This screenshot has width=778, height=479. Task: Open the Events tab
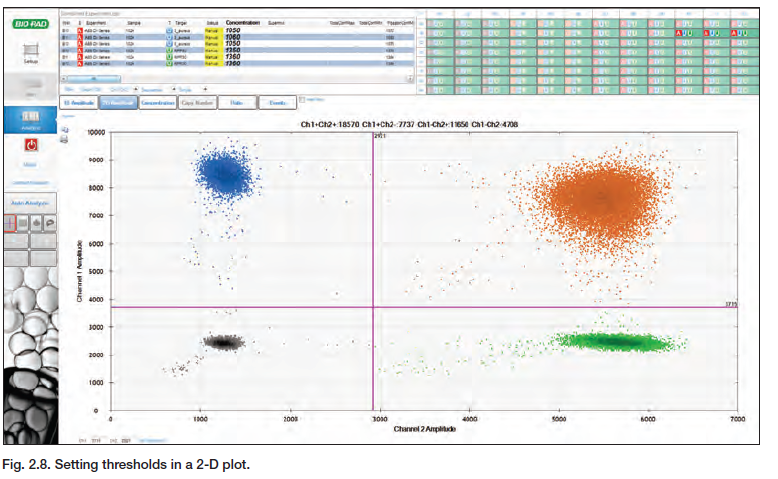[276, 102]
